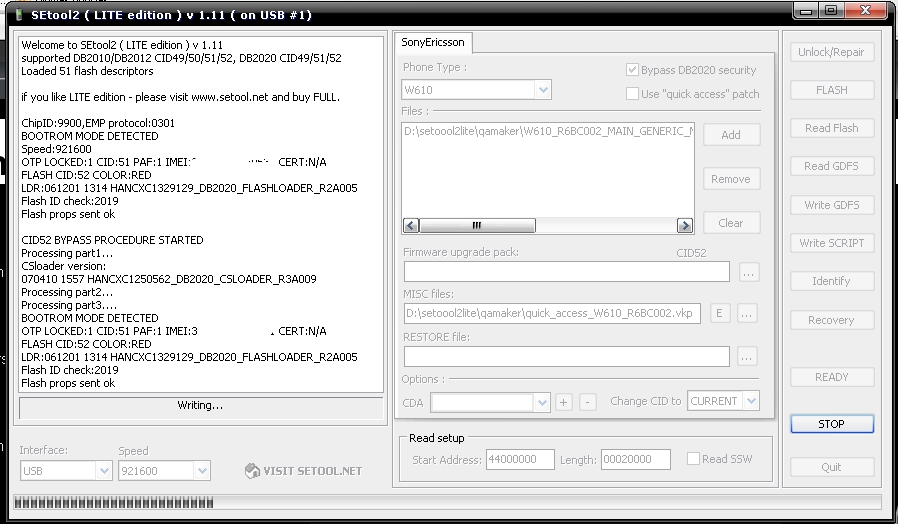The image size is (898, 524).
Task: Click the Files list scroll right arrow
Action: click(x=684, y=226)
